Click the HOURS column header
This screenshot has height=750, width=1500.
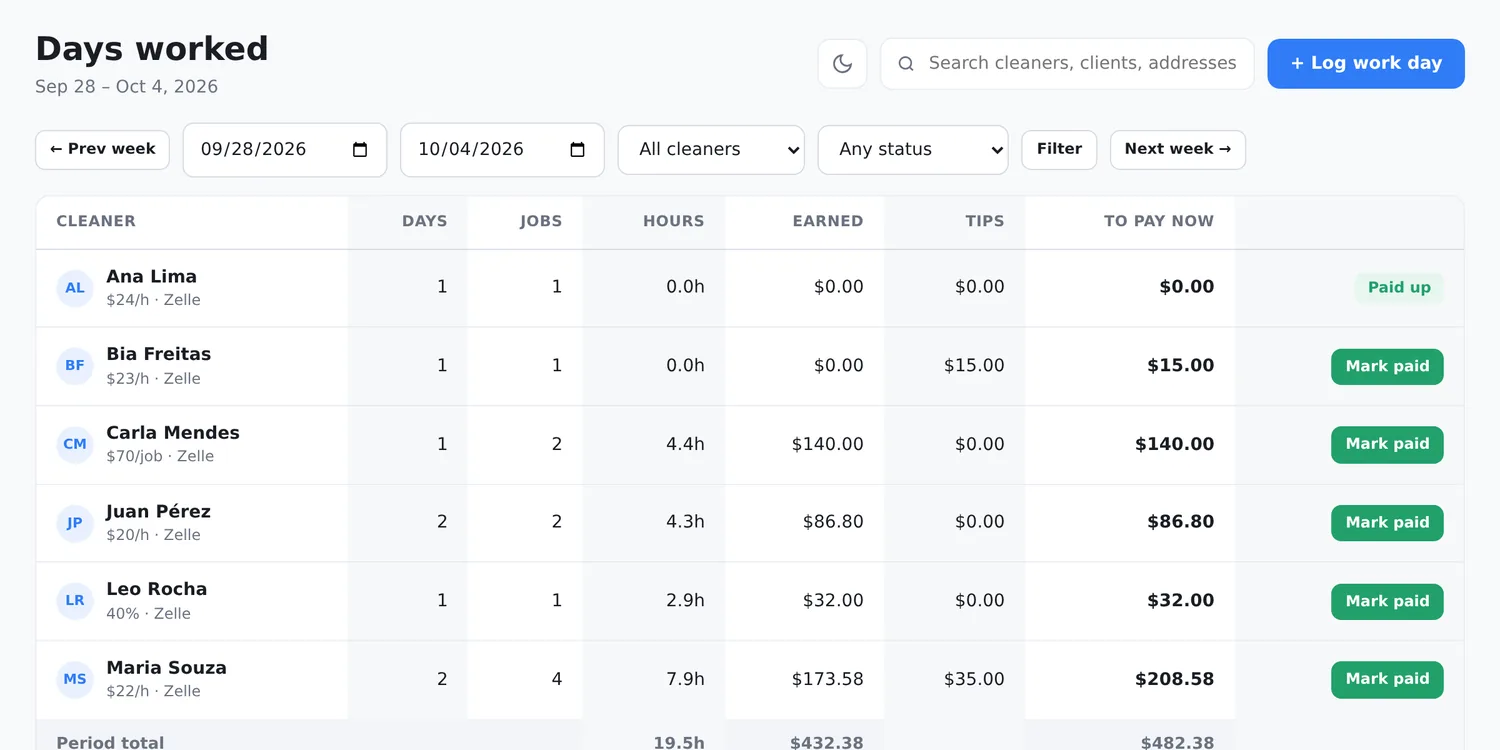pyautogui.click(x=674, y=222)
